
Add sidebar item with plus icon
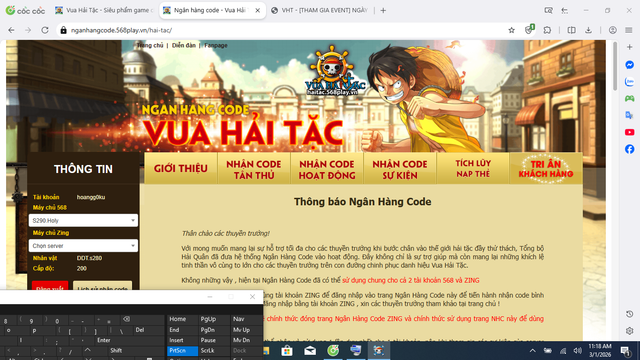tap(629, 47)
